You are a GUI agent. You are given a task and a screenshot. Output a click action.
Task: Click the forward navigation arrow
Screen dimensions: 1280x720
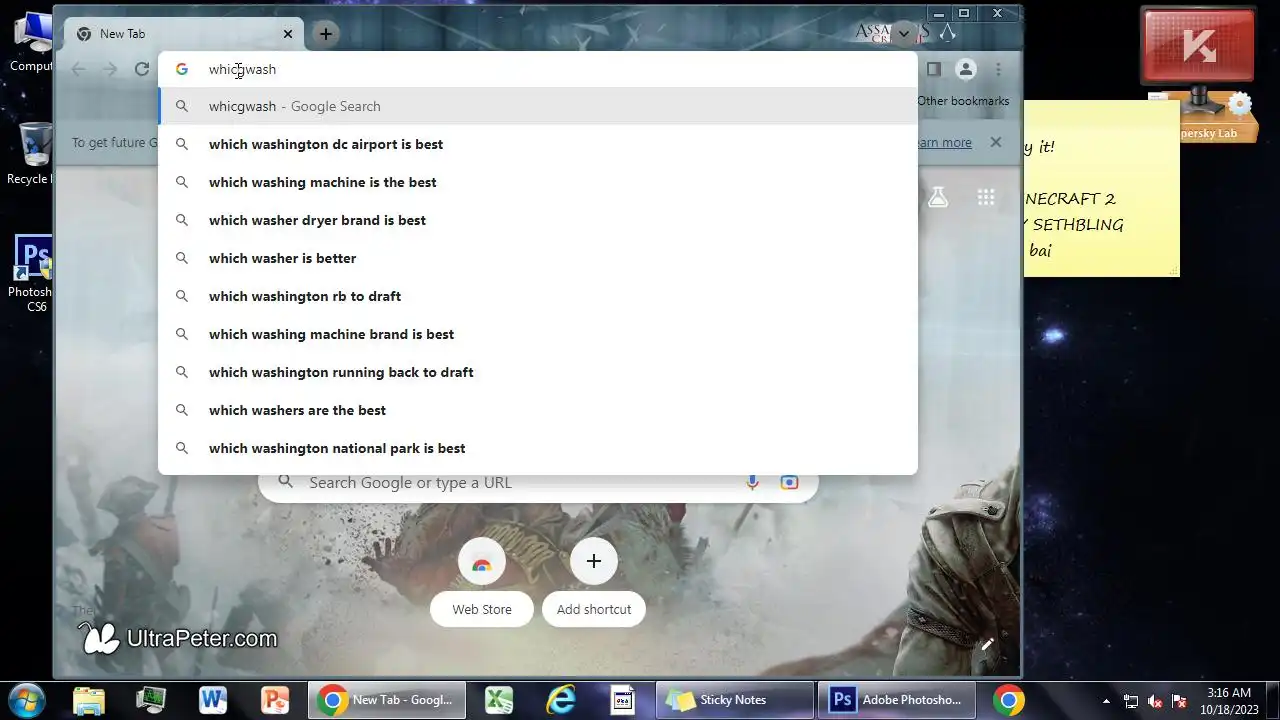pos(110,69)
